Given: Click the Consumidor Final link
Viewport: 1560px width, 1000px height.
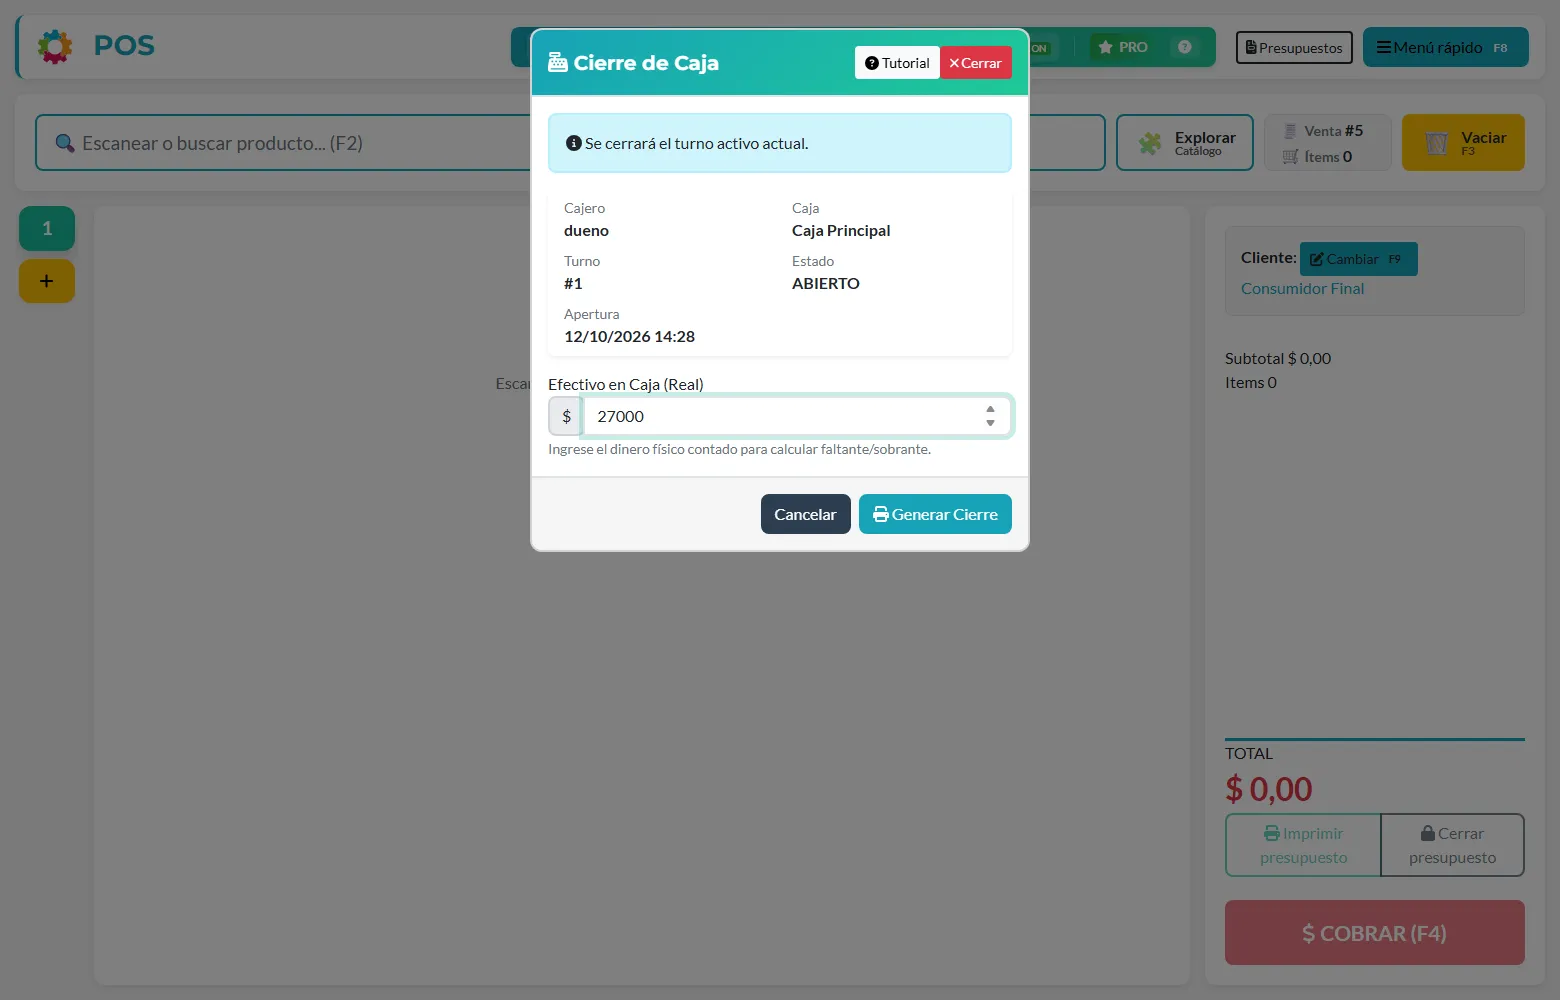Looking at the screenshot, I should (1302, 288).
